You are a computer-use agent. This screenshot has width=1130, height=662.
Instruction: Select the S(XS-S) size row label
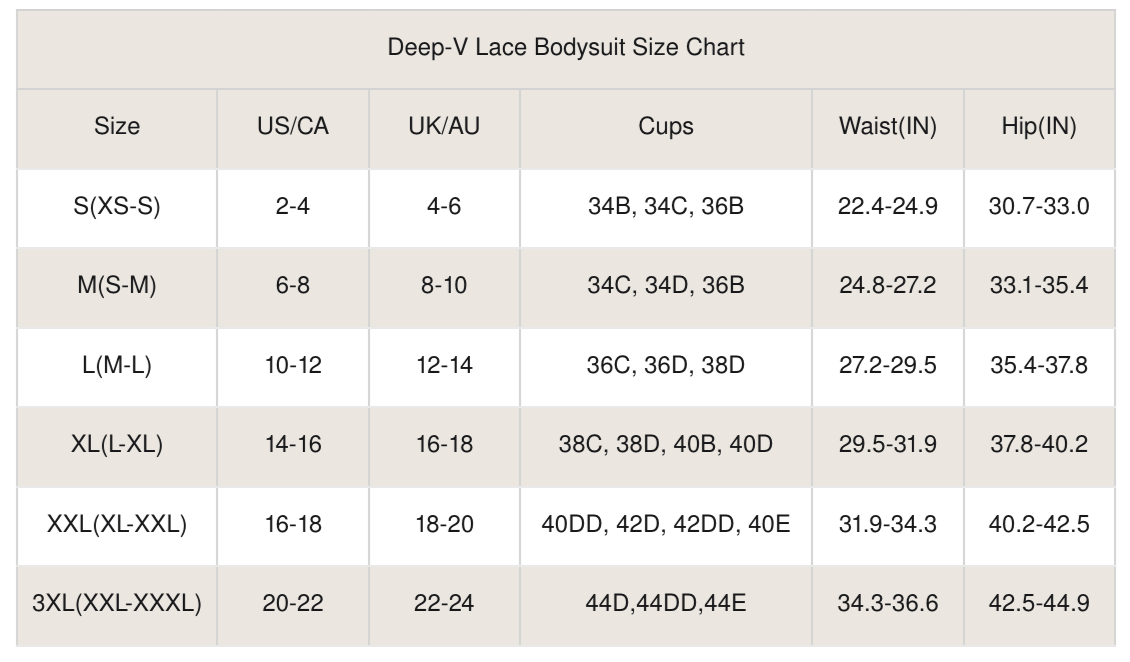tap(117, 207)
